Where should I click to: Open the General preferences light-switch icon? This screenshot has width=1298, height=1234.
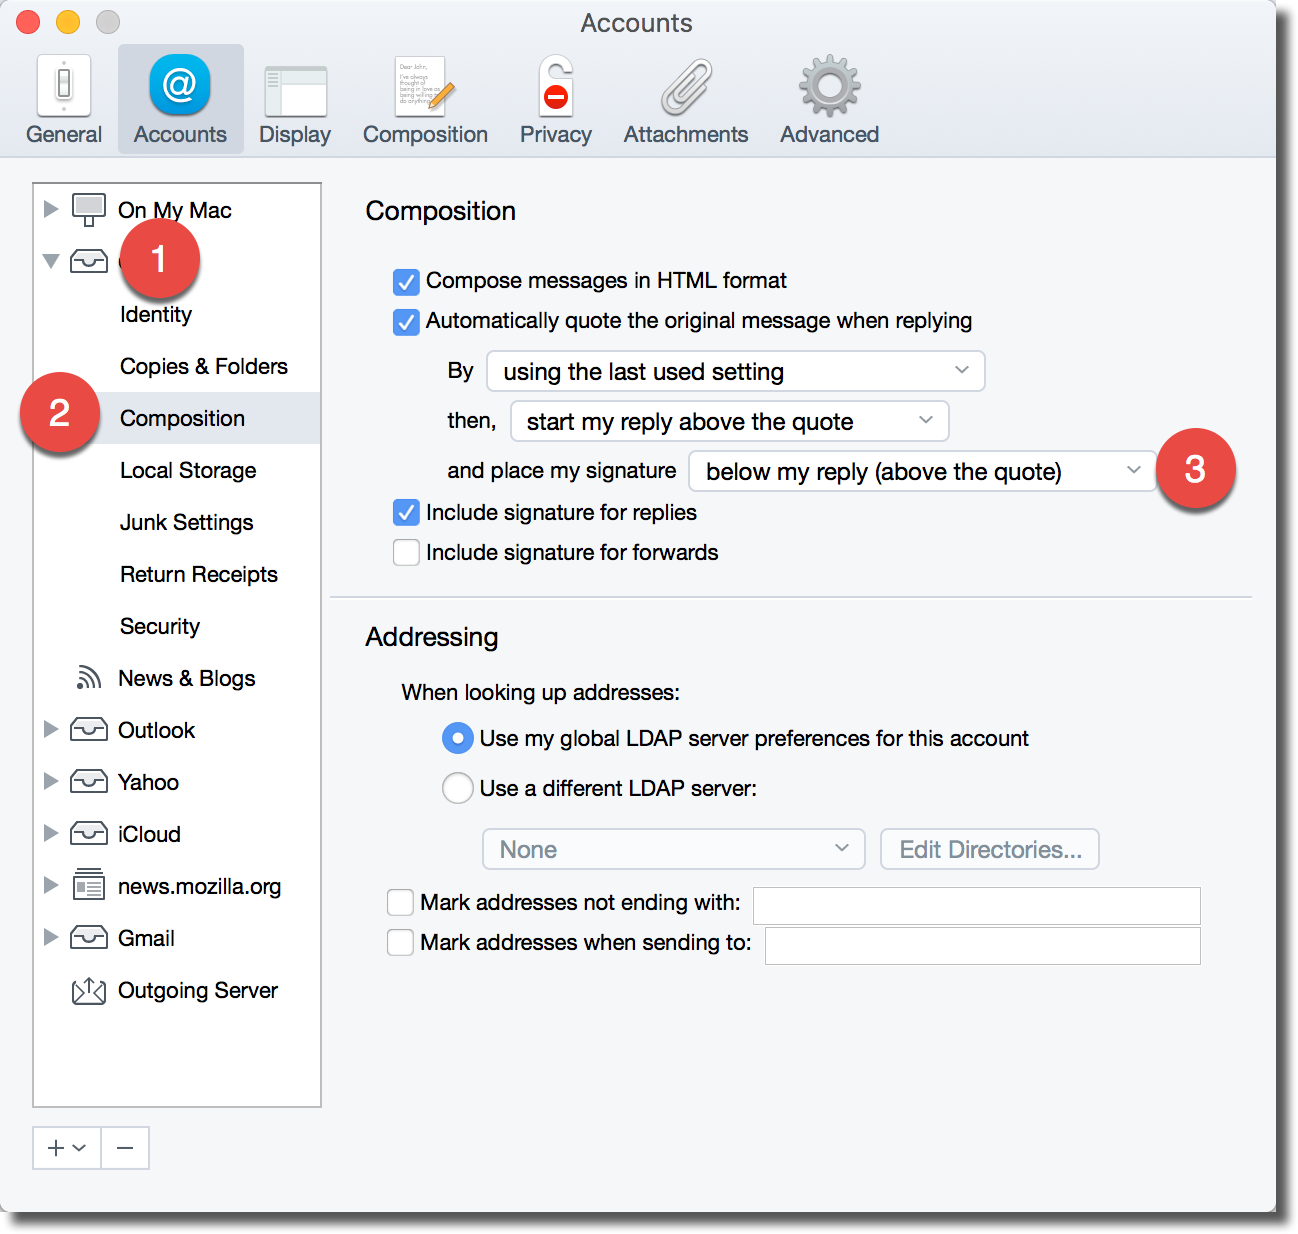pos(64,87)
